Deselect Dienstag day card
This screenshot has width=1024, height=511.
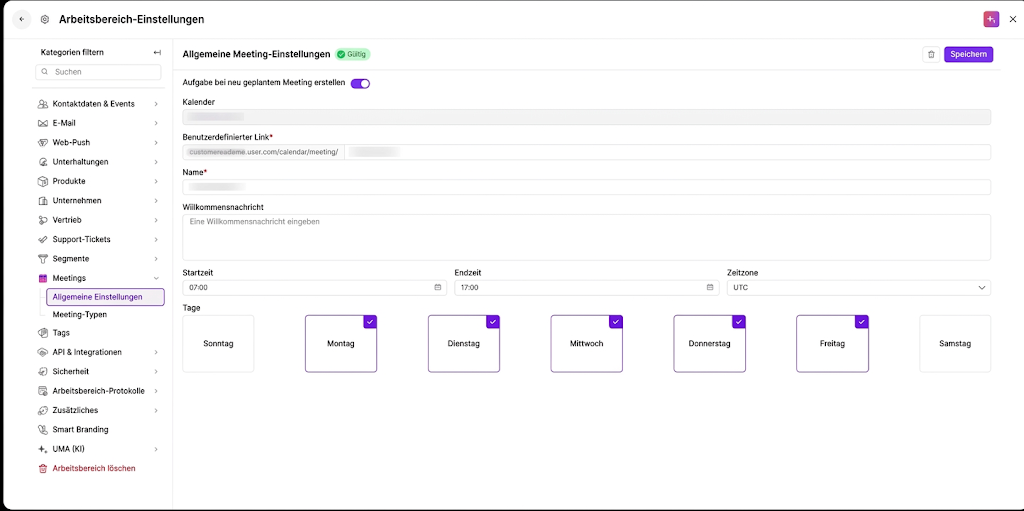click(464, 344)
